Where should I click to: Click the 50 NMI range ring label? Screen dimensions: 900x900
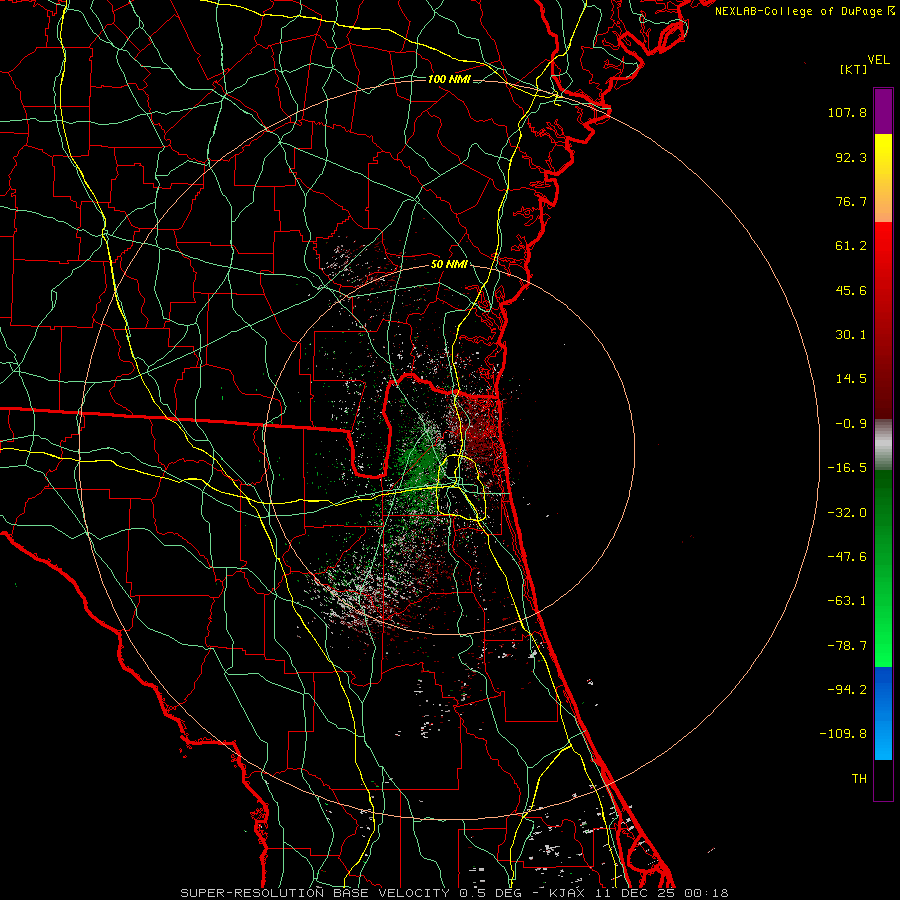[449, 265]
